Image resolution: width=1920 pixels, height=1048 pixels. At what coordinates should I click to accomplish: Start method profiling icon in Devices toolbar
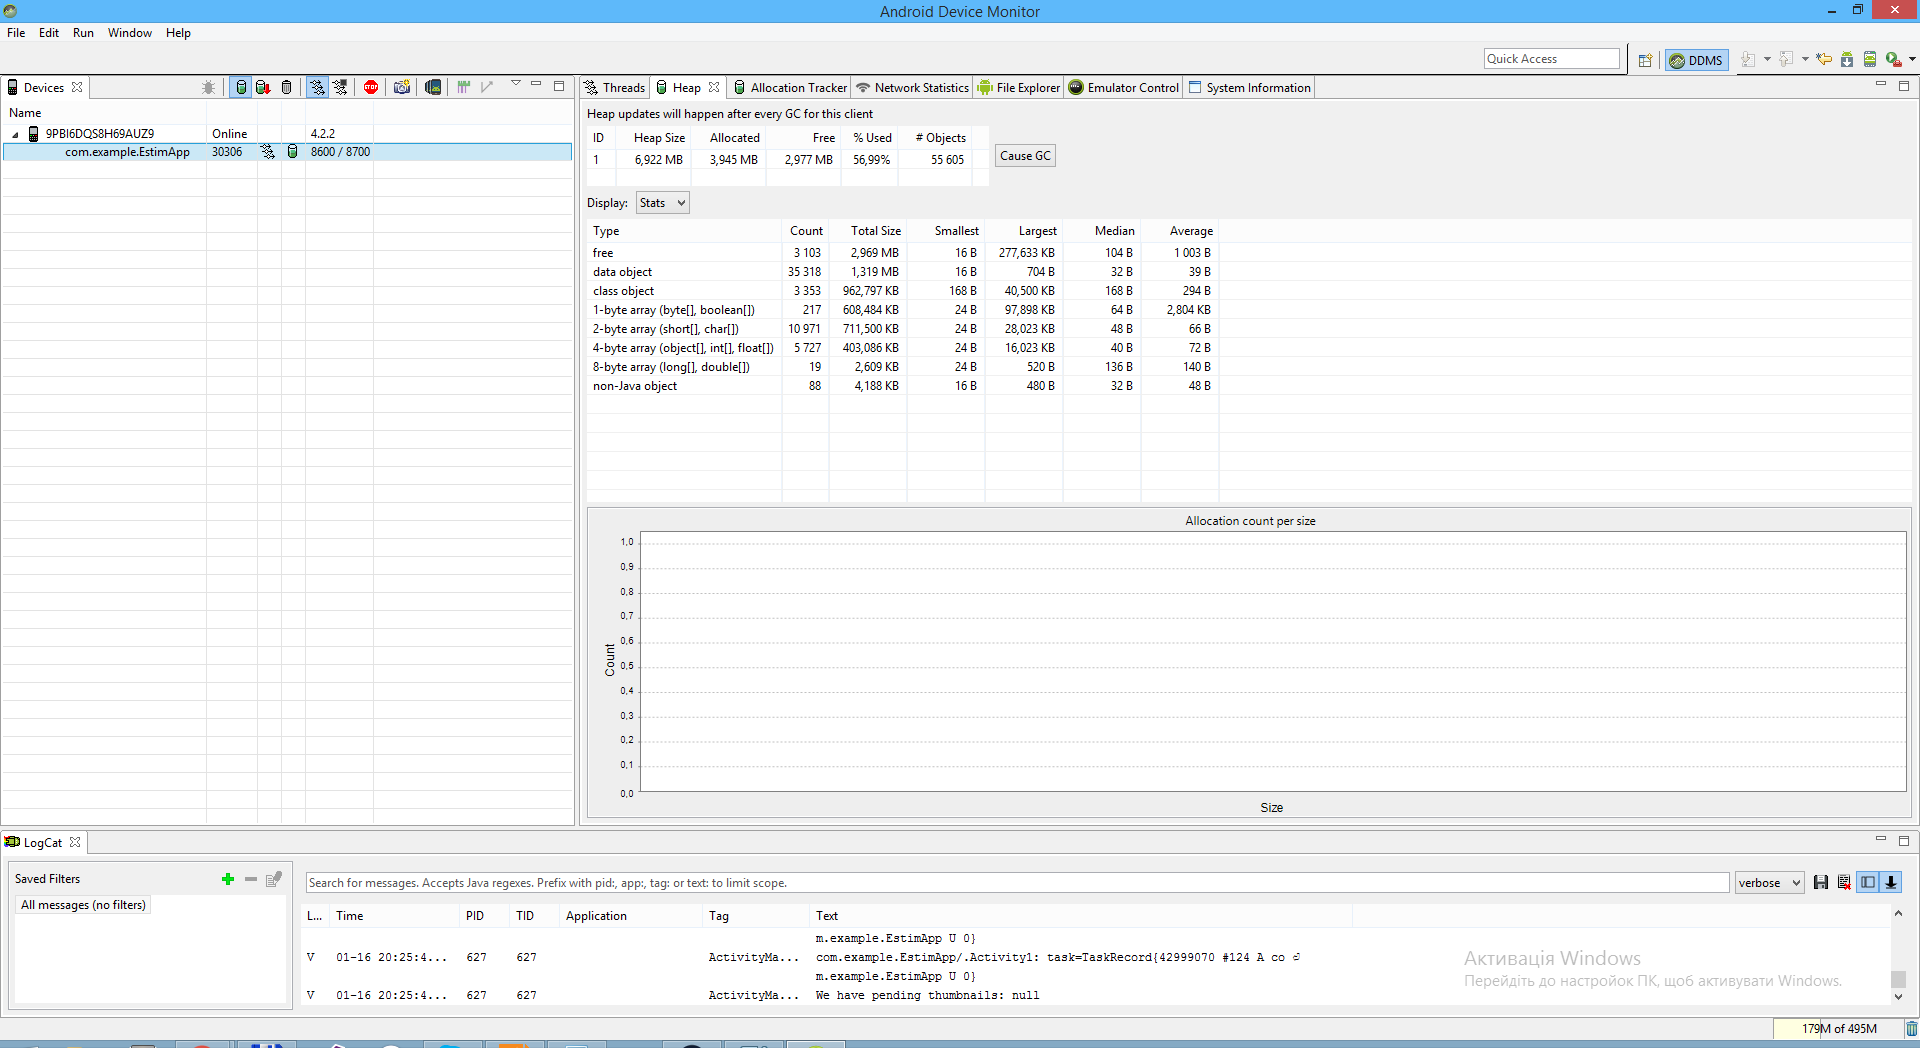coord(341,88)
